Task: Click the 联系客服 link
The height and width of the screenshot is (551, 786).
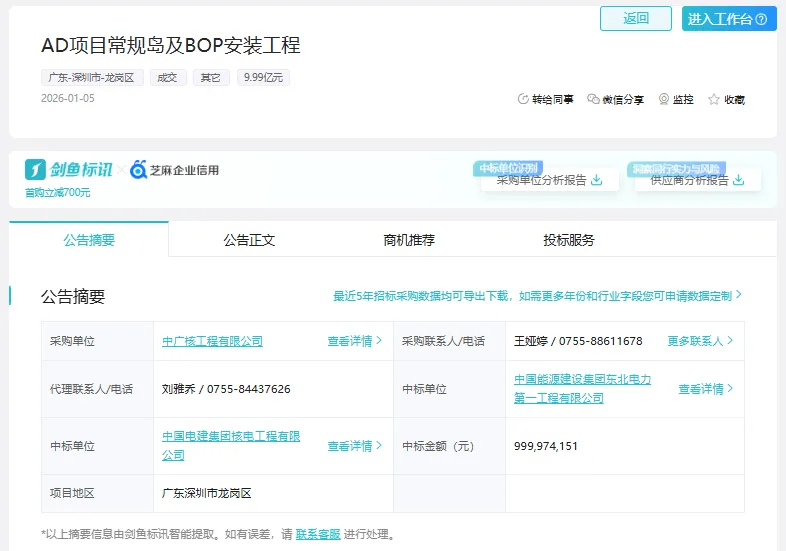Action: [318, 534]
